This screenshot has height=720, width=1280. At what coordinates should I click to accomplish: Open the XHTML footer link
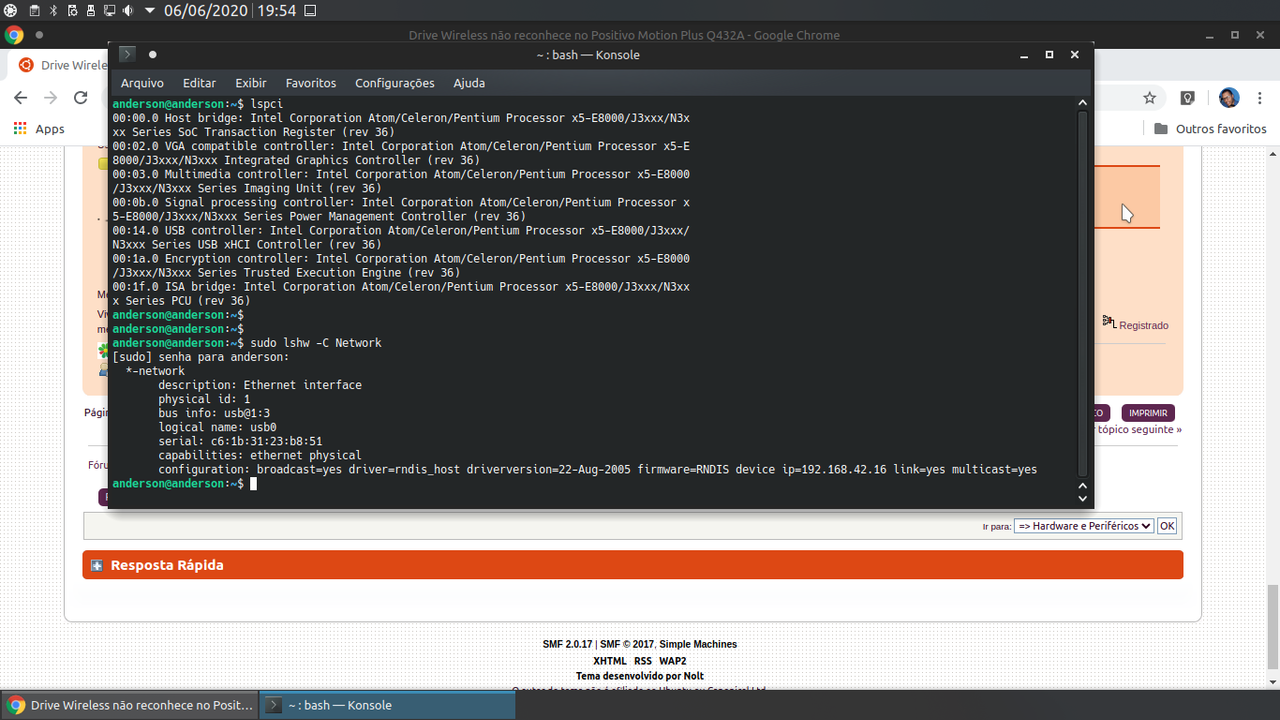[610, 661]
